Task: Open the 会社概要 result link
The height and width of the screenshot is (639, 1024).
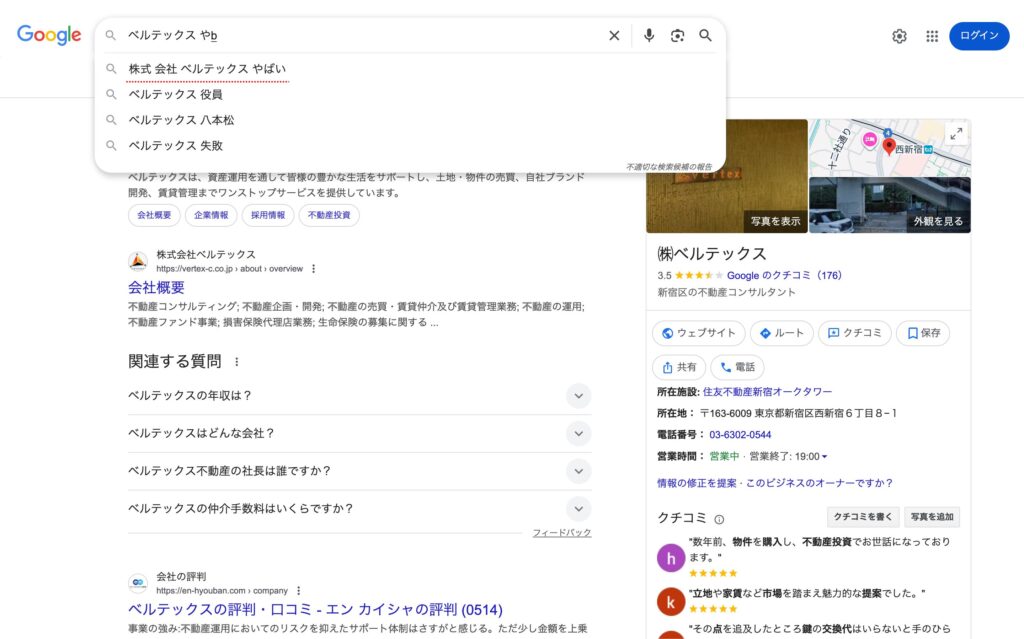Action: [156, 288]
